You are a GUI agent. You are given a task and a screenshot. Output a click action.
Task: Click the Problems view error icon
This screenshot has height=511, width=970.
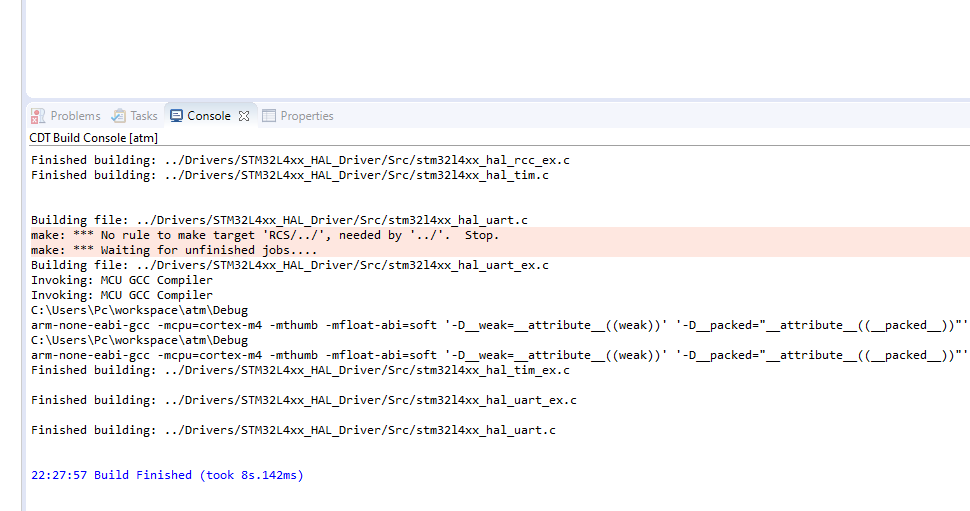click(x=38, y=116)
